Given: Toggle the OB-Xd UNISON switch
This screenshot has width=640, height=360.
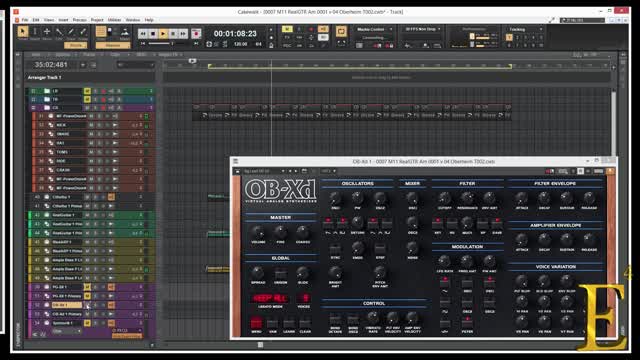Looking at the screenshot, I should pos(280,273).
